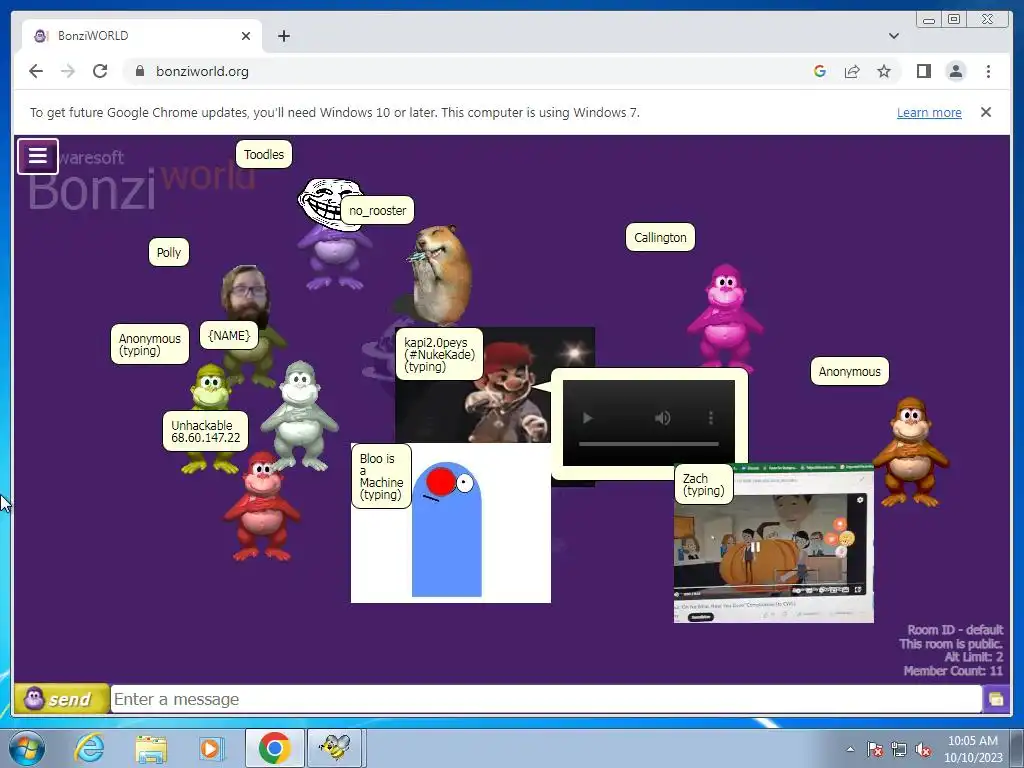
Task: Open video more options three dots
Action: [x=711, y=418]
